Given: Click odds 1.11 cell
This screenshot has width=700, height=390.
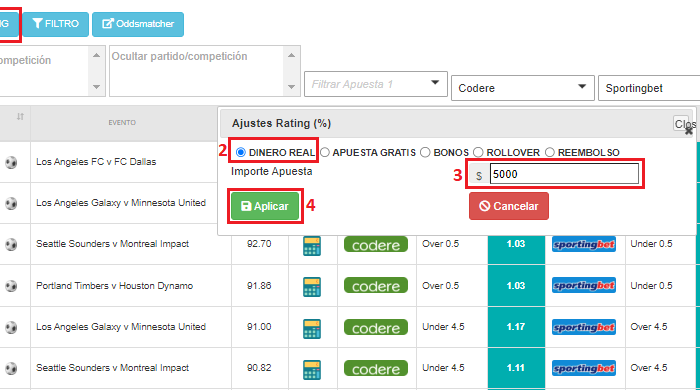Looking at the screenshot, I should (516, 368).
